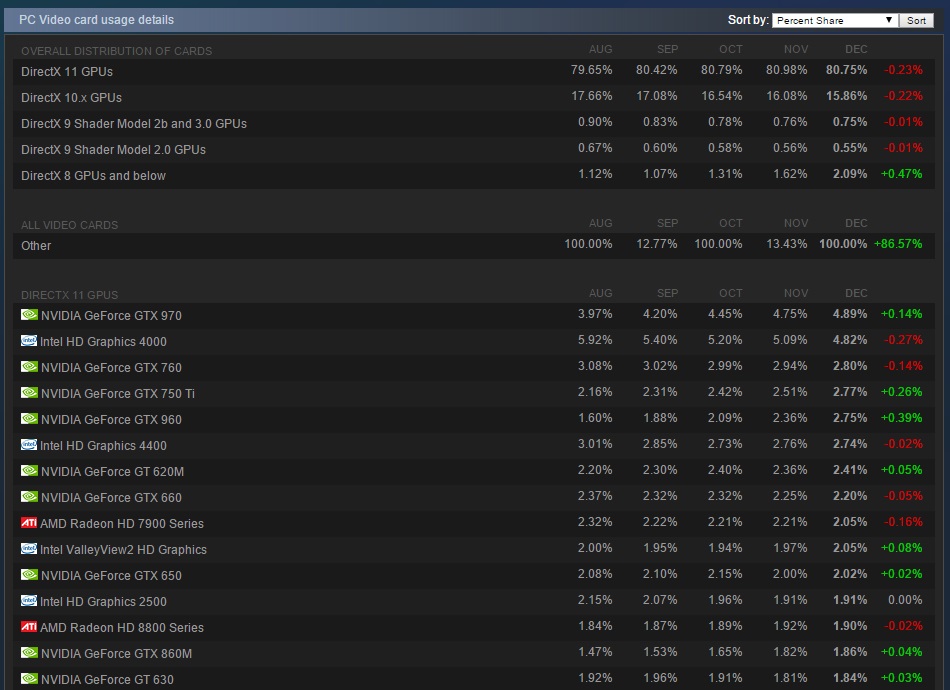The width and height of the screenshot is (950, 690).
Task: Click the 4.89% DEC value for GTX 970
Action: [x=850, y=314]
